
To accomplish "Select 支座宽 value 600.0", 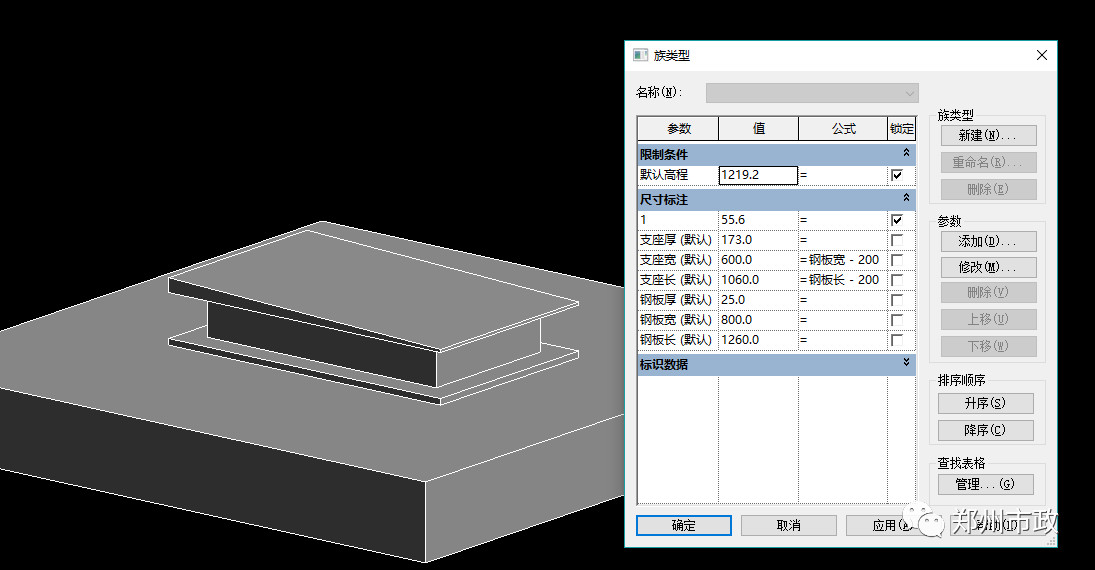I will (x=758, y=260).
